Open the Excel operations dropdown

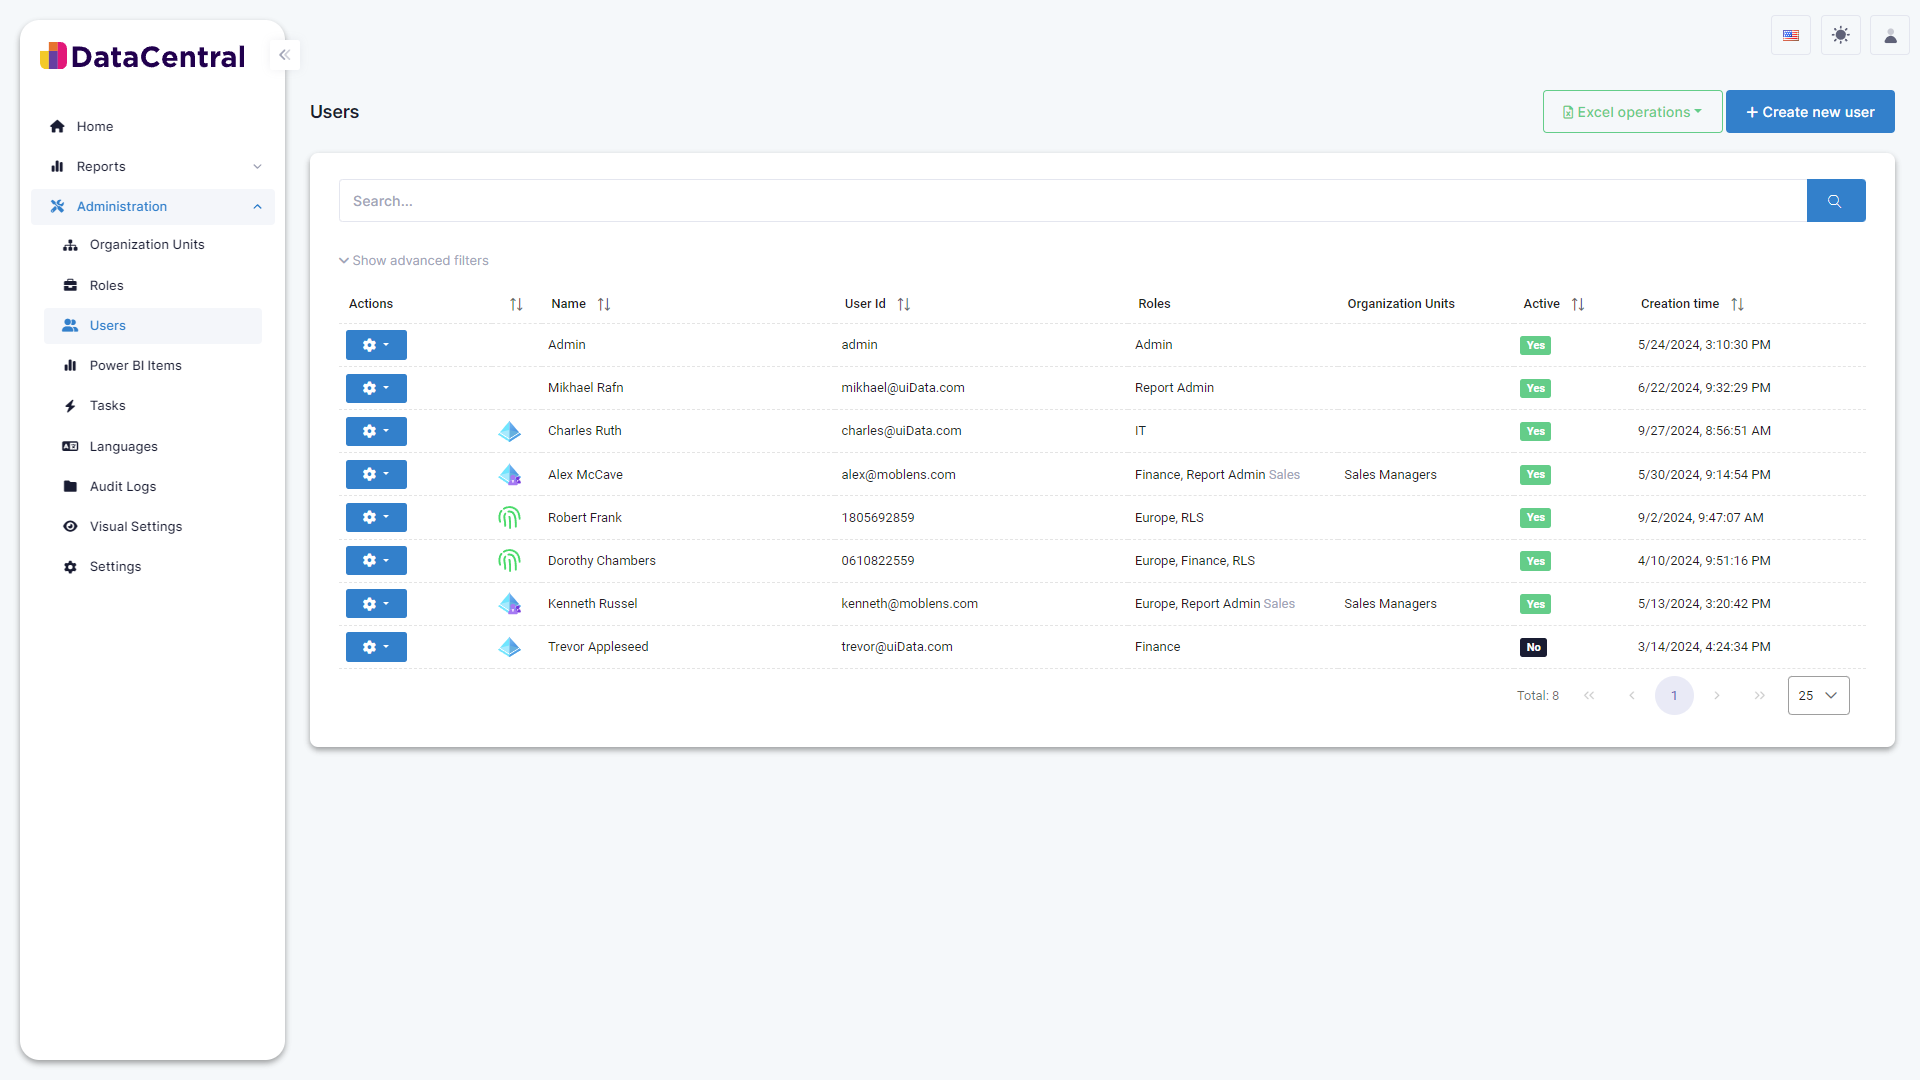tap(1632, 112)
